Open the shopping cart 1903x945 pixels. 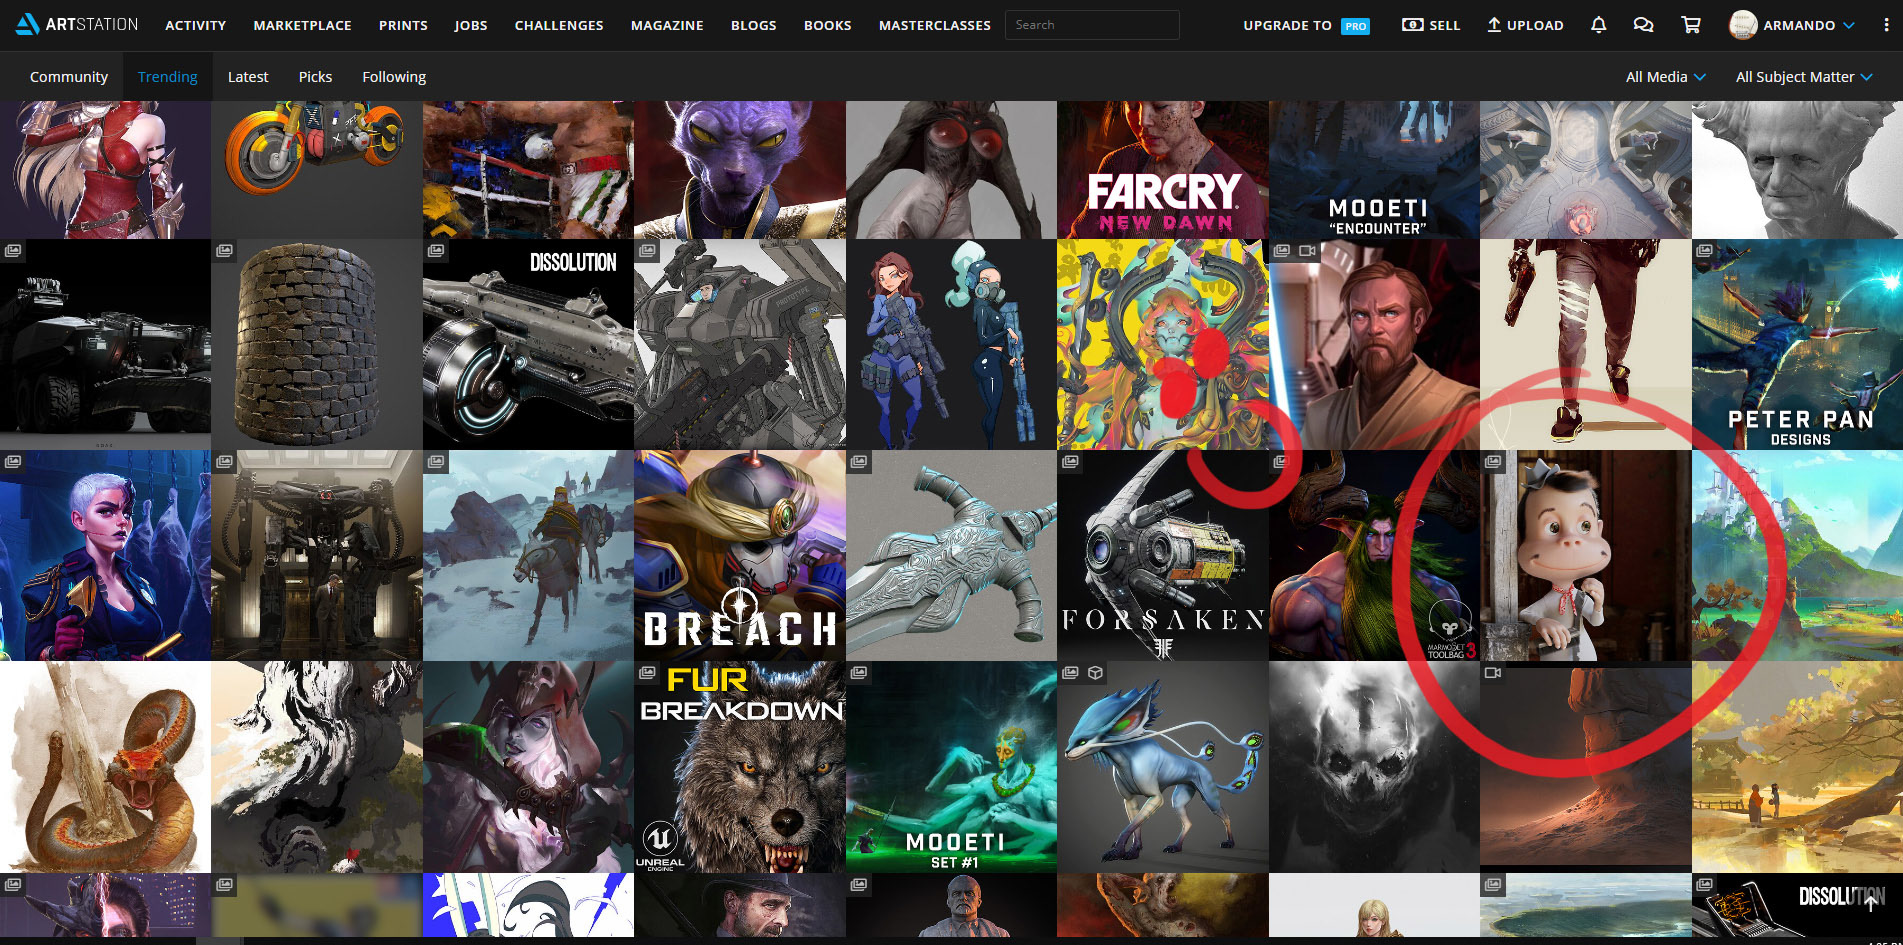click(x=1691, y=25)
